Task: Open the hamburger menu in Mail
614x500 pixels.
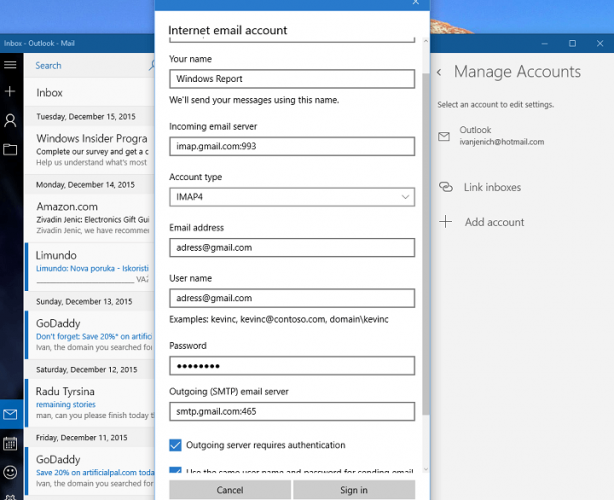Action: click(x=10, y=65)
